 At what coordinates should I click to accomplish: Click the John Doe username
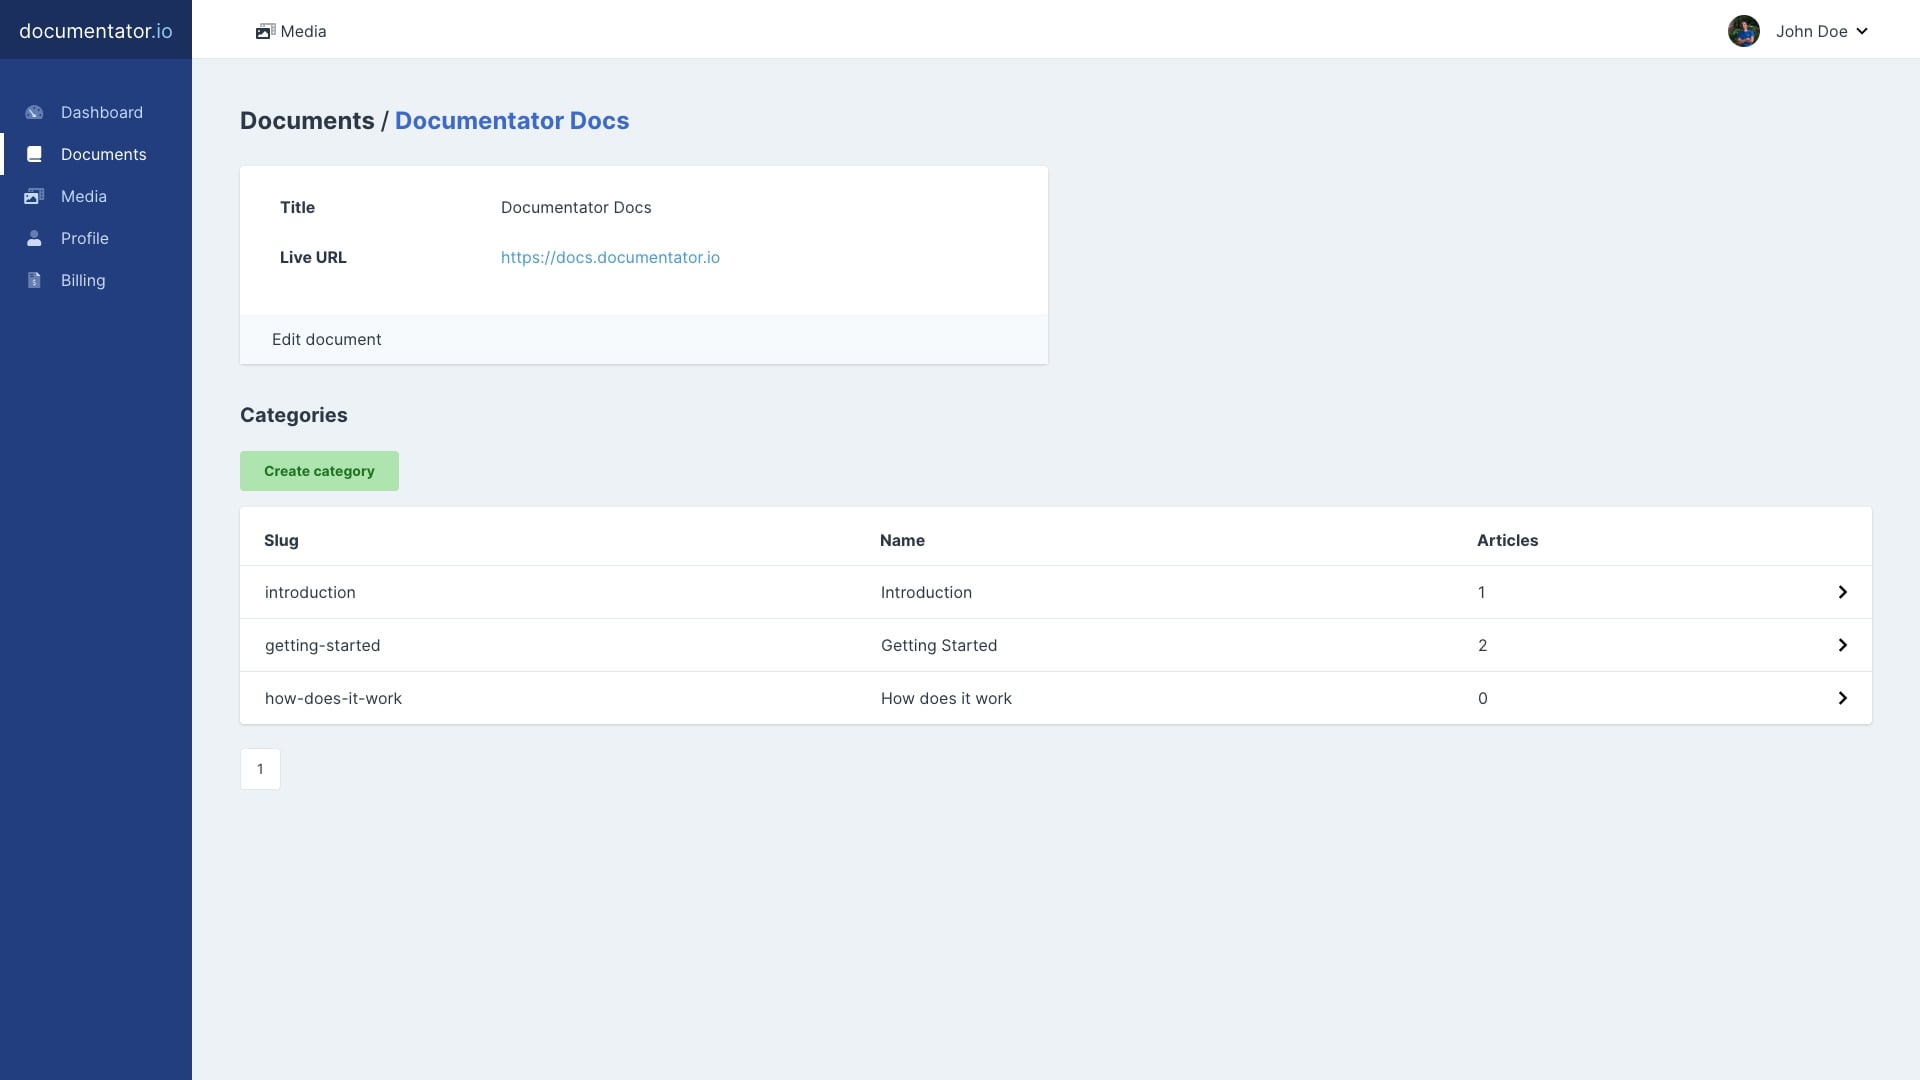tap(1811, 32)
